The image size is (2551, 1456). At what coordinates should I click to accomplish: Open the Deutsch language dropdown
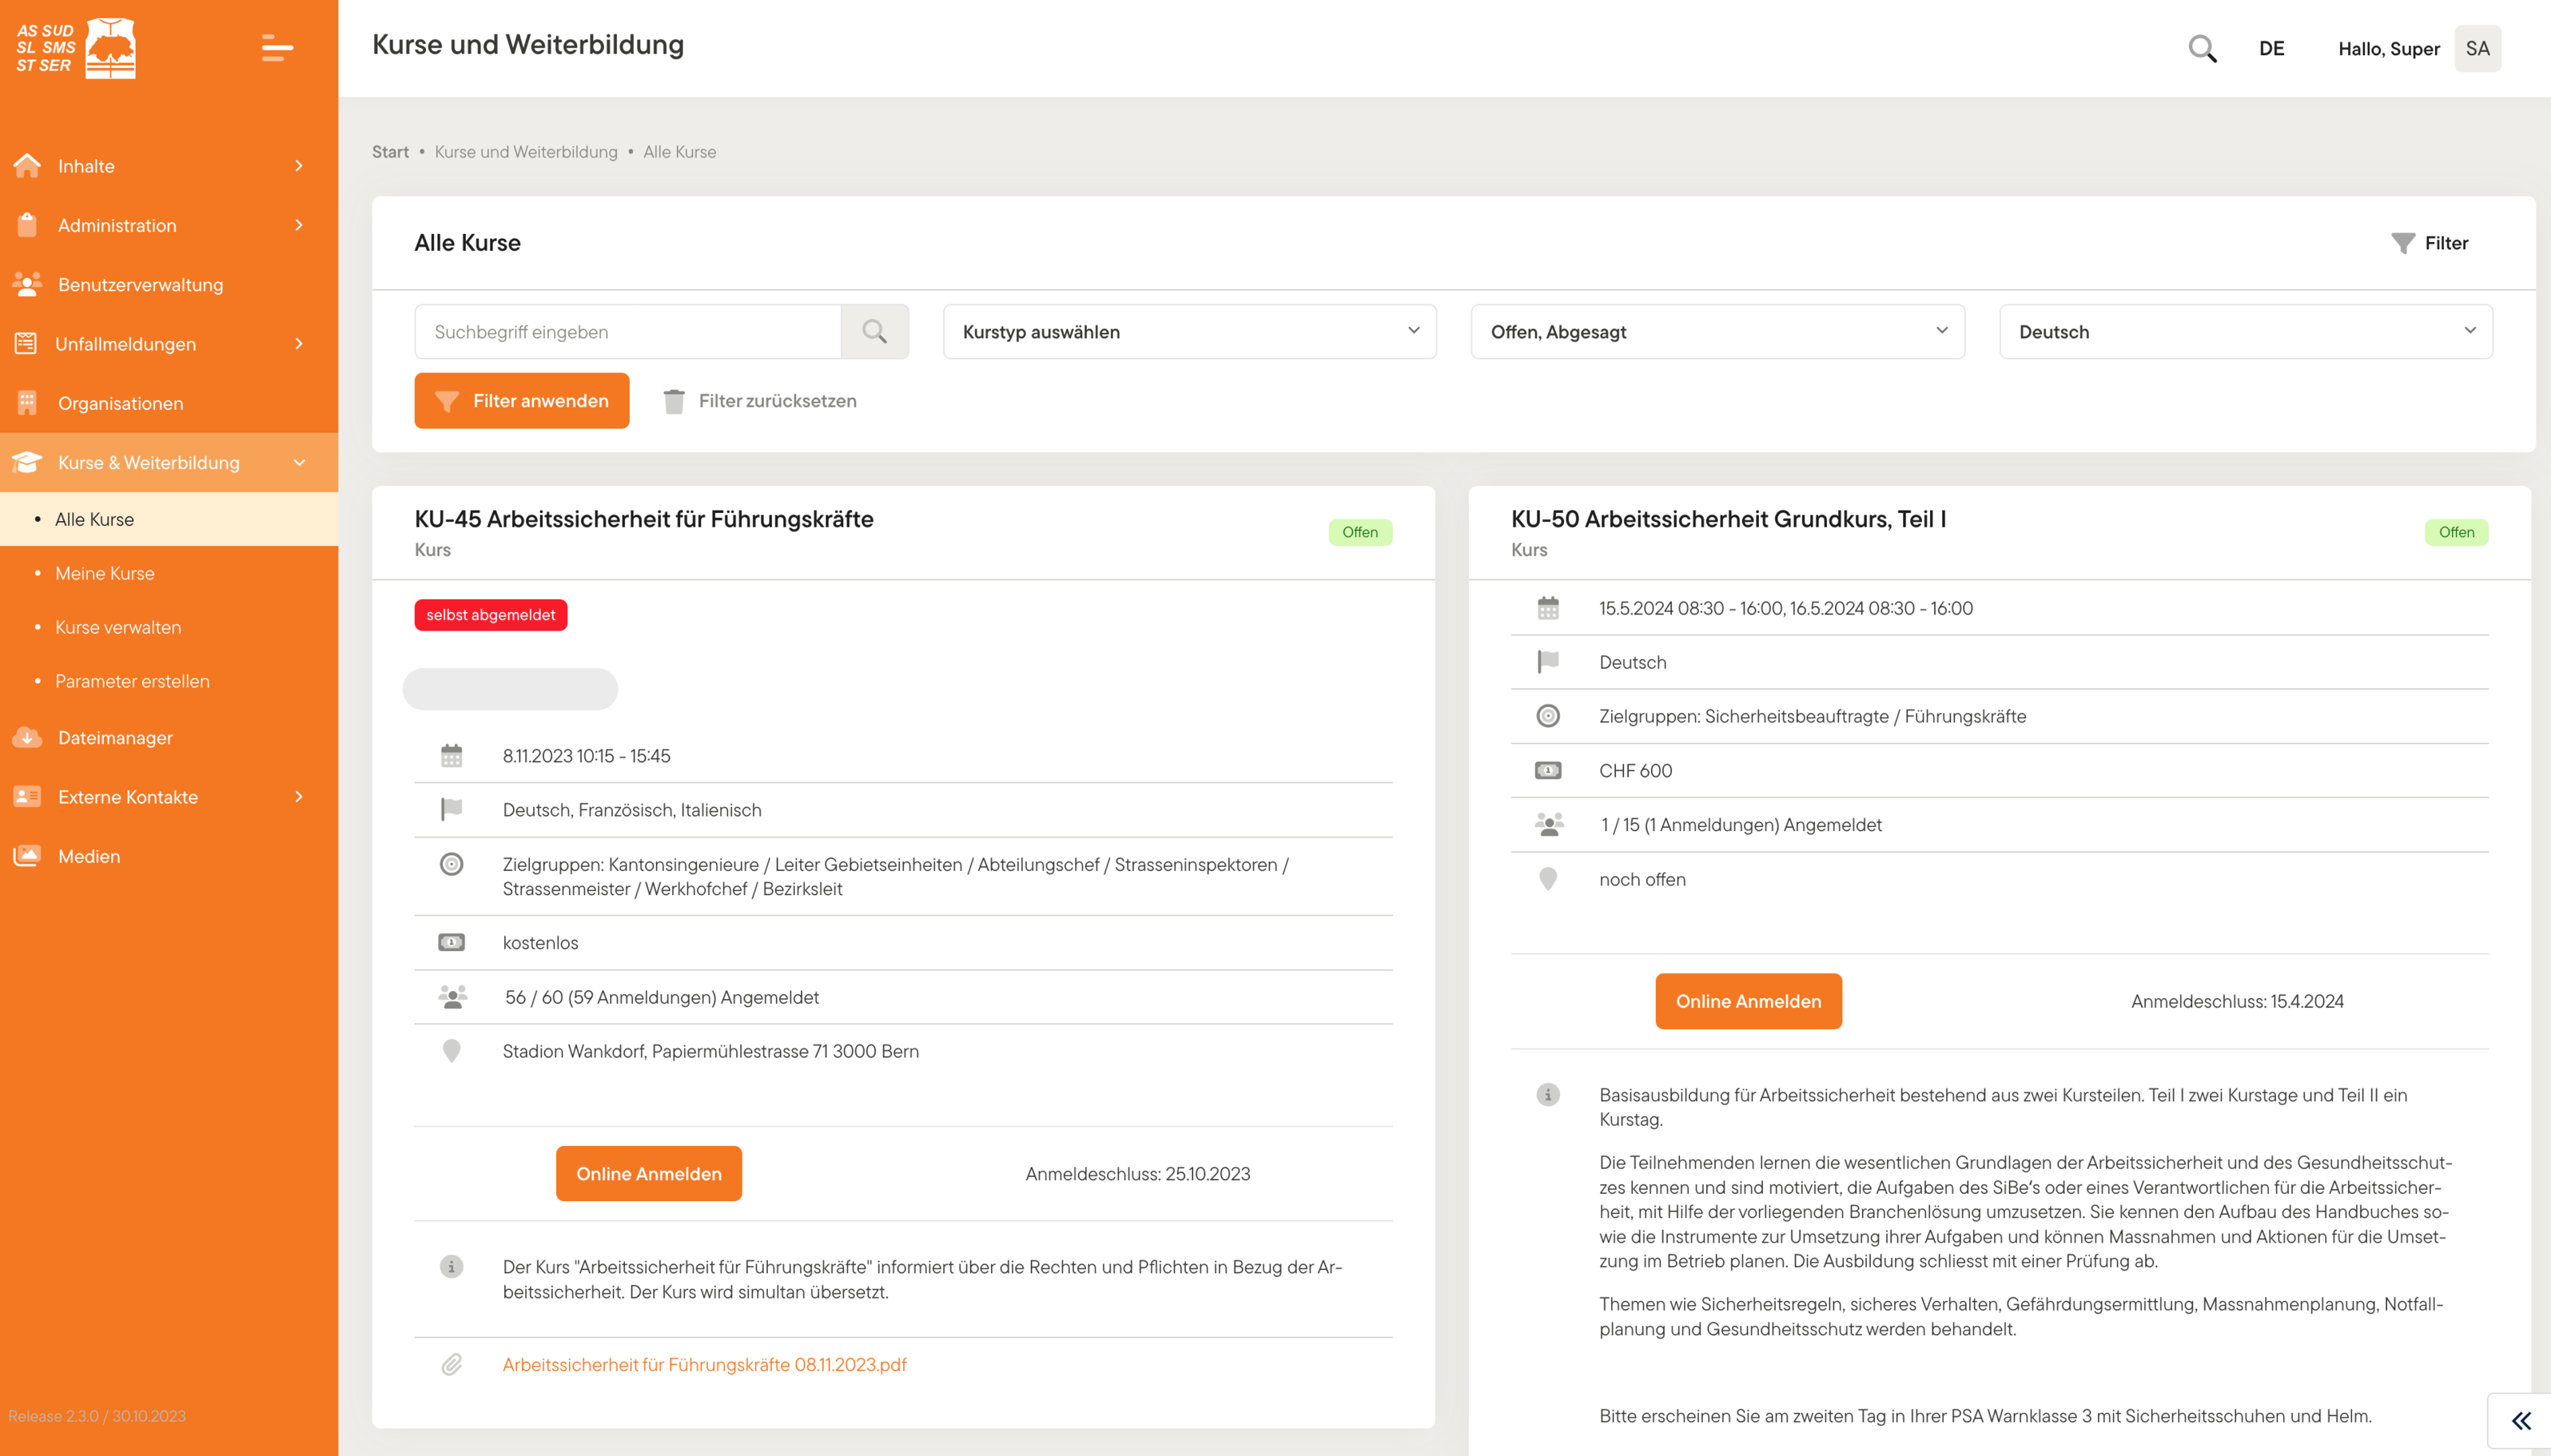[x=2245, y=331]
